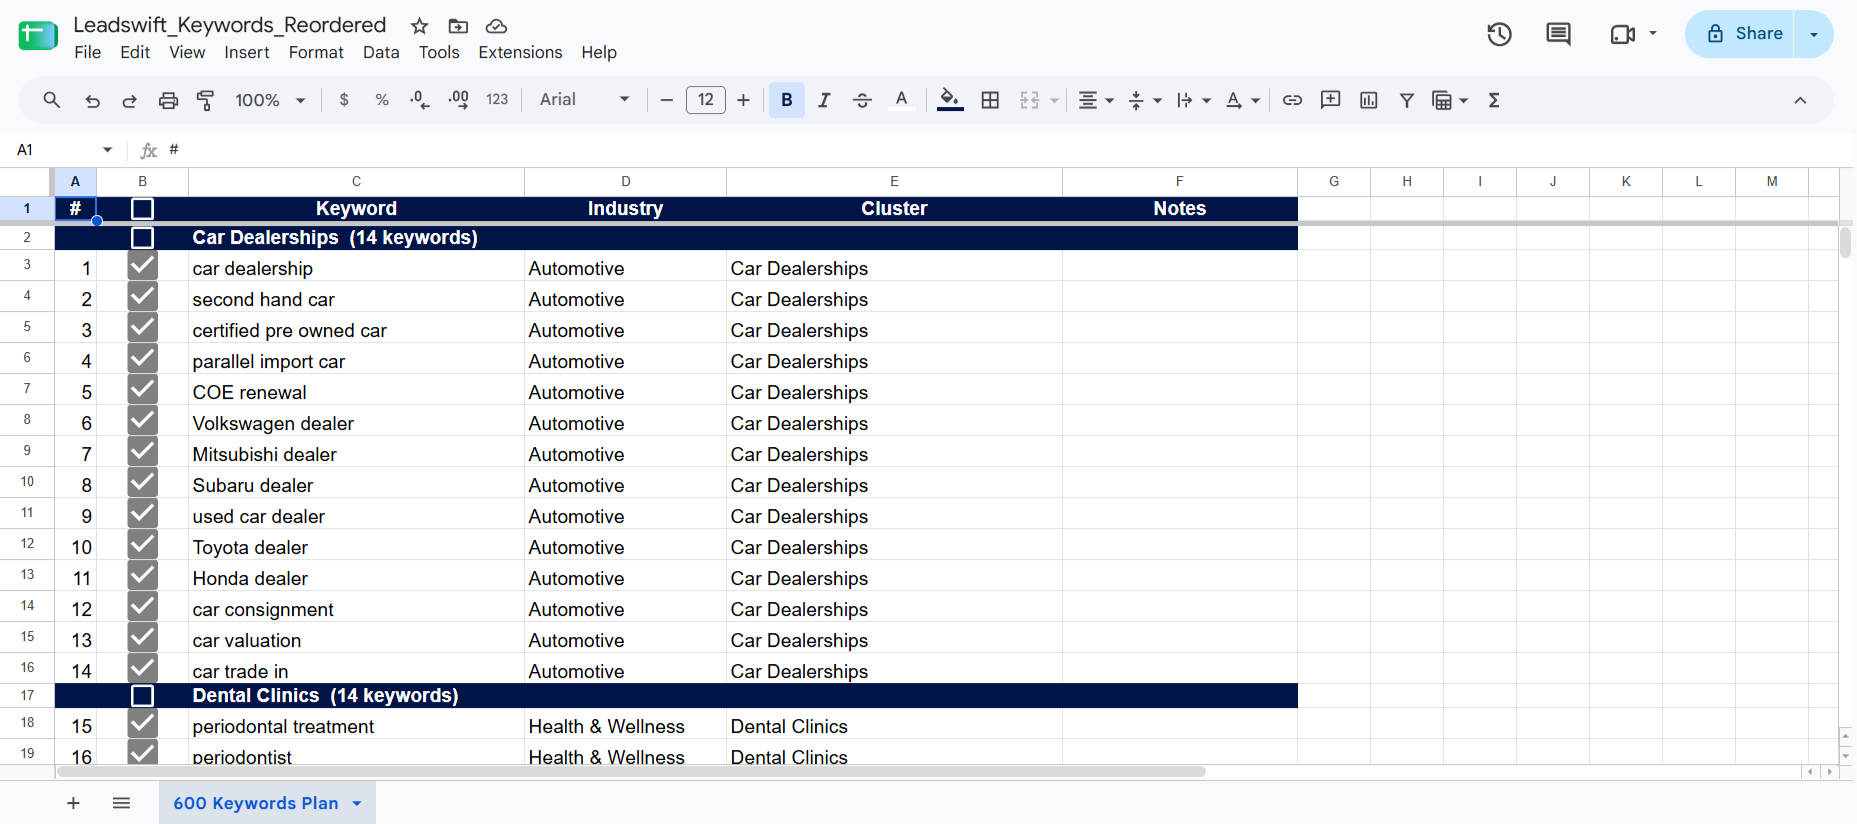The height and width of the screenshot is (824, 1857).
Task: Toggle Bold formatting
Action: point(787,100)
